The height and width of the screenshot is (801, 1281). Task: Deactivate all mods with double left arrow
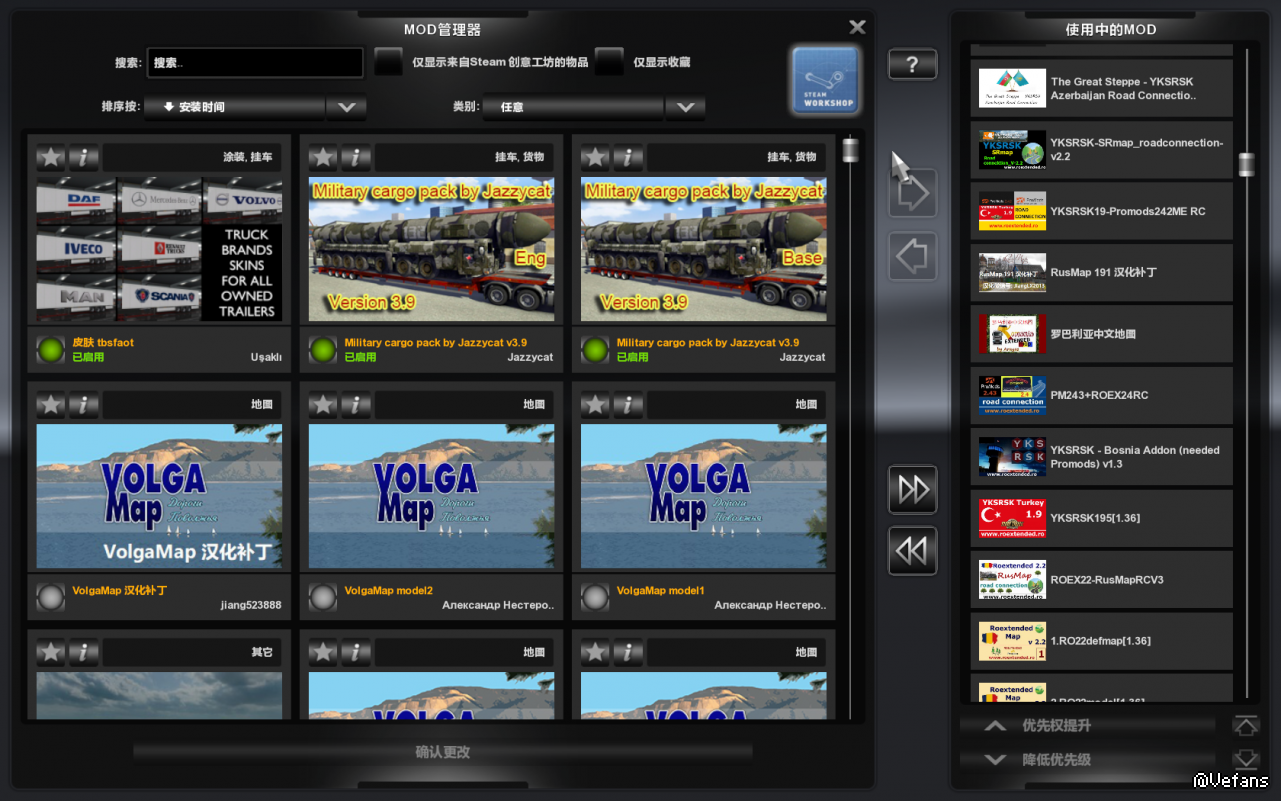pos(912,551)
